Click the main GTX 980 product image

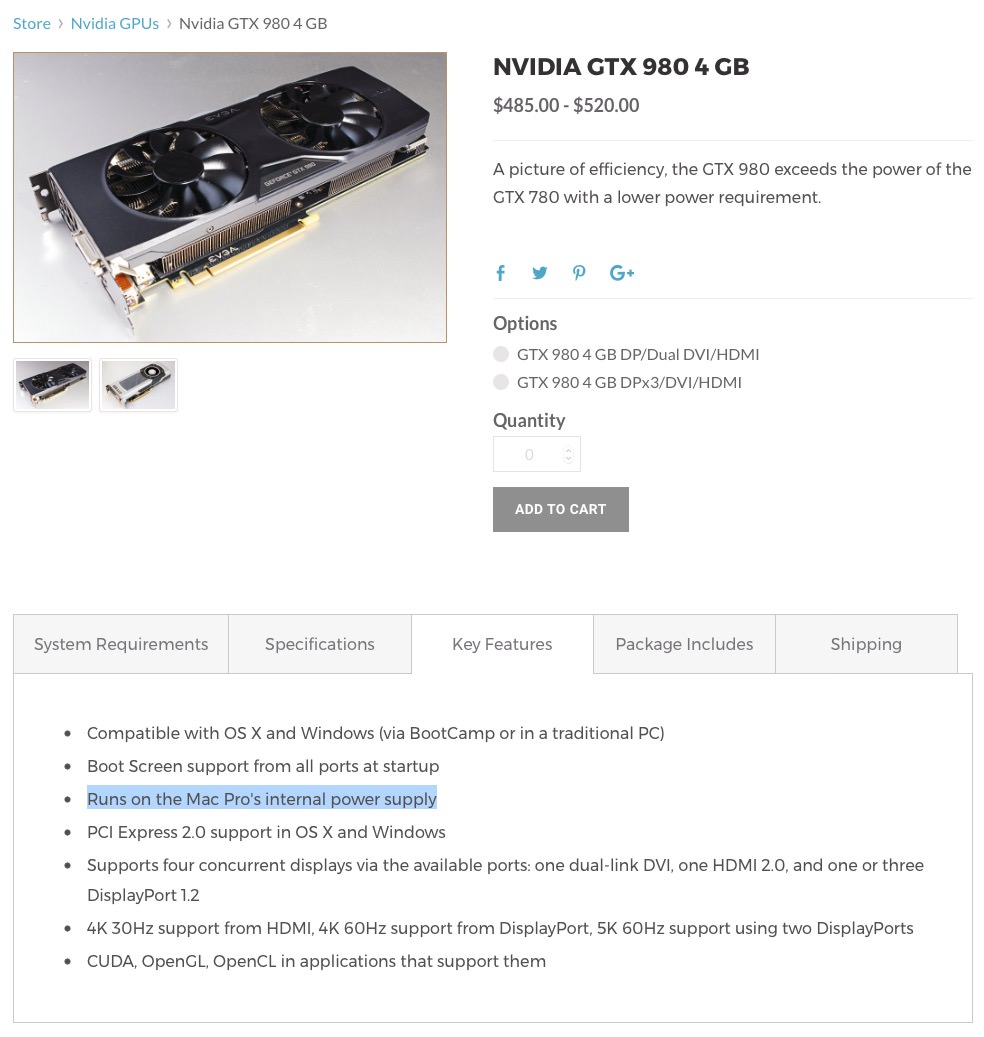(230, 197)
